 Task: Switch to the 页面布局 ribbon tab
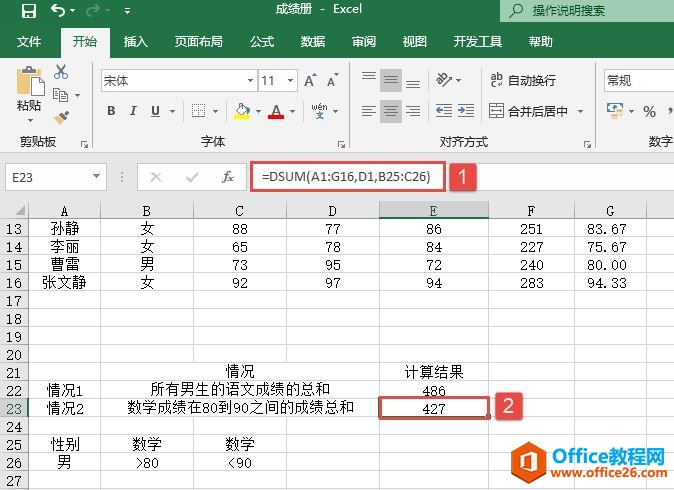click(199, 42)
